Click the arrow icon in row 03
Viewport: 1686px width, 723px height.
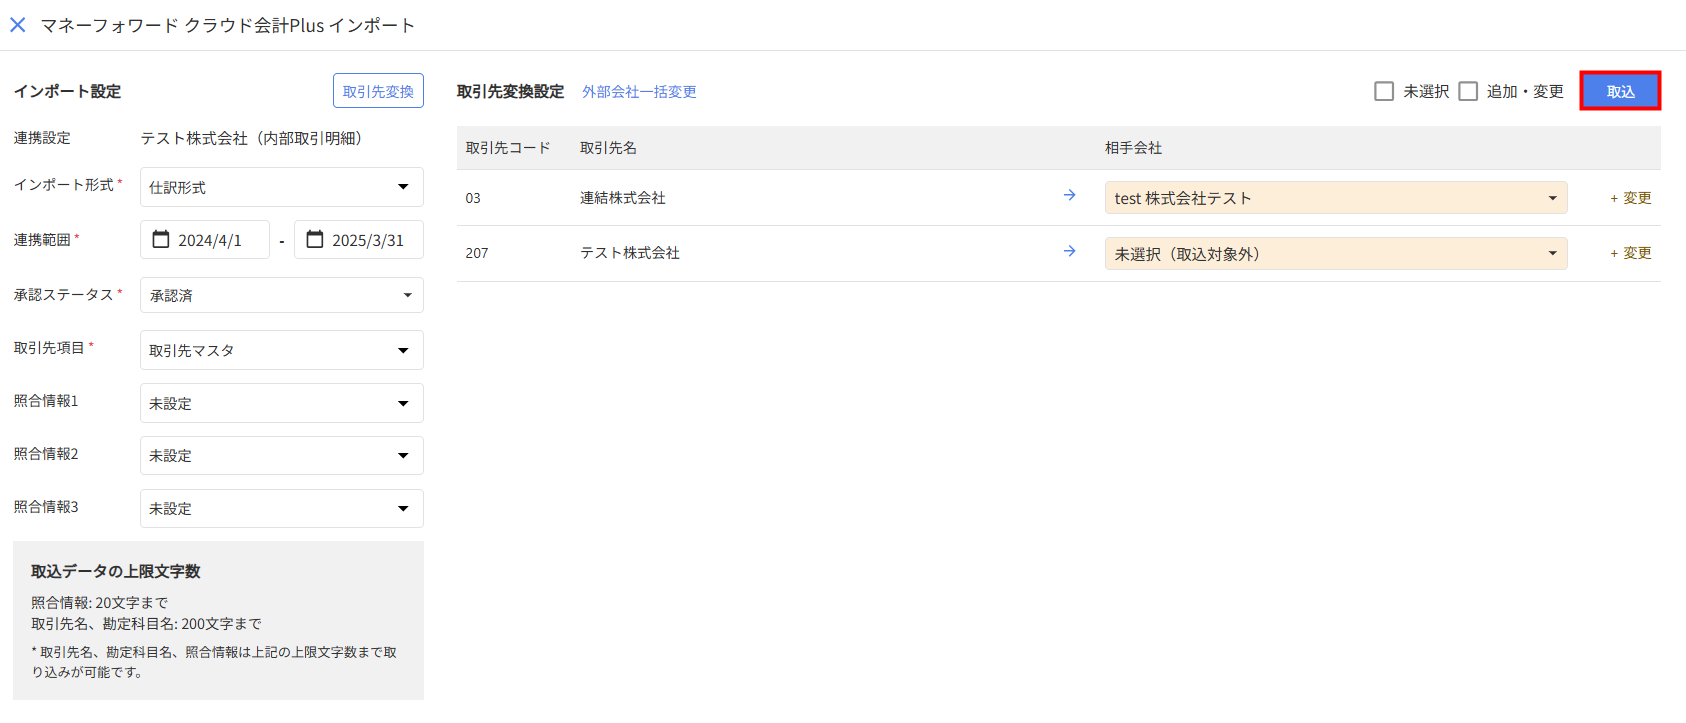pyautogui.click(x=1069, y=196)
